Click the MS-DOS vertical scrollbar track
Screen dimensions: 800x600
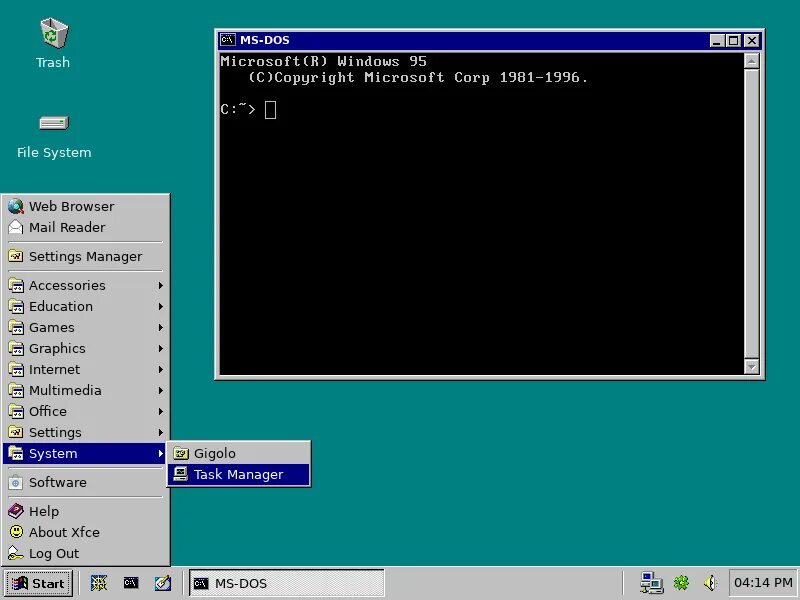coord(752,213)
